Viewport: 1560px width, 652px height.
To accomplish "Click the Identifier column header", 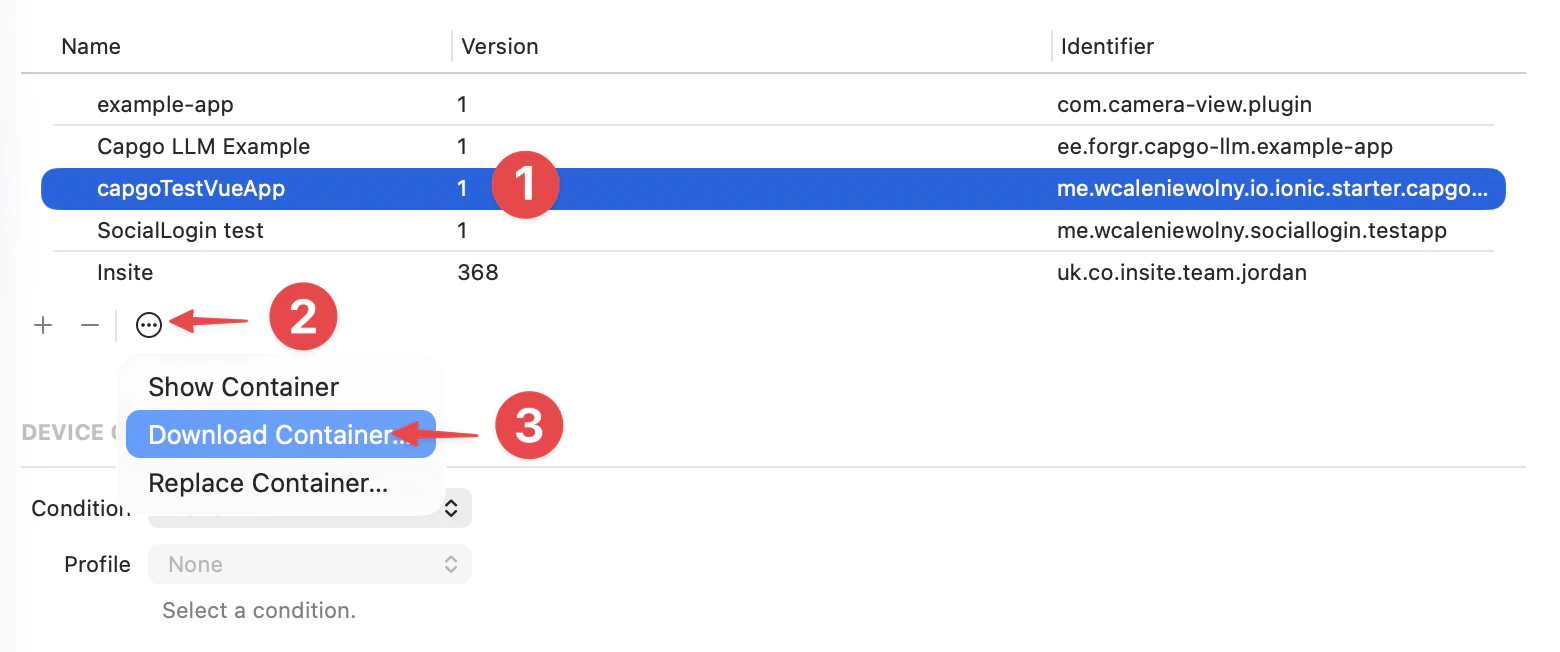I will pyautogui.click(x=1106, y=46).
